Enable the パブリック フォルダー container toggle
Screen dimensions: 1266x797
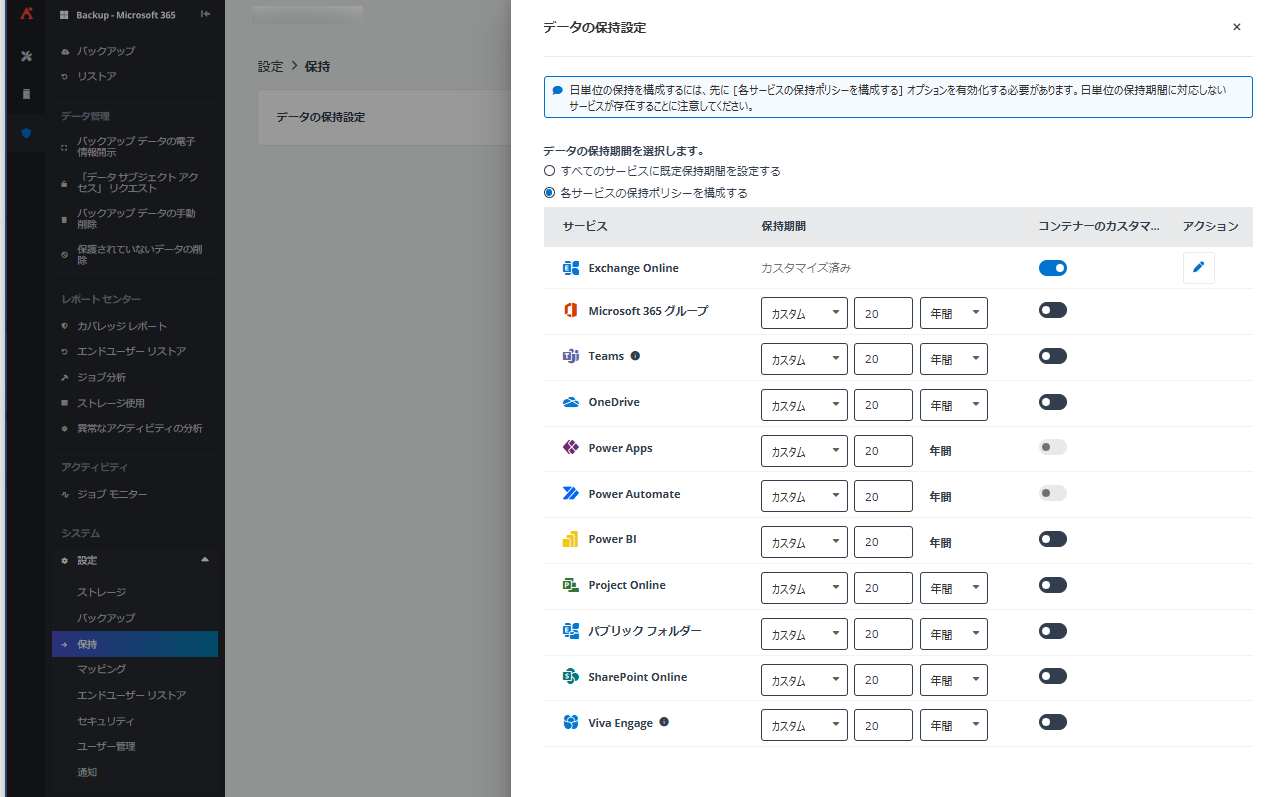[x=1053, y=631]
